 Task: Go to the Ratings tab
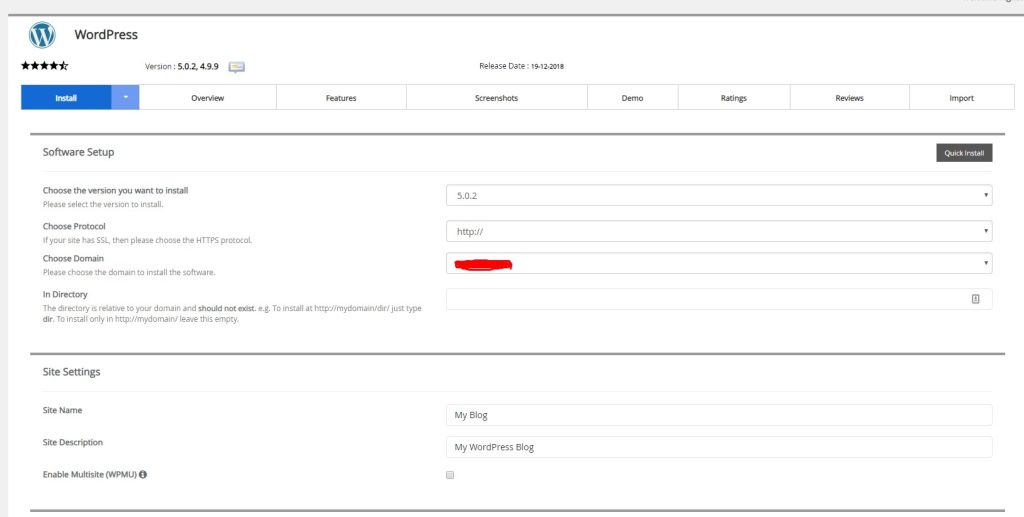point(733,97)
